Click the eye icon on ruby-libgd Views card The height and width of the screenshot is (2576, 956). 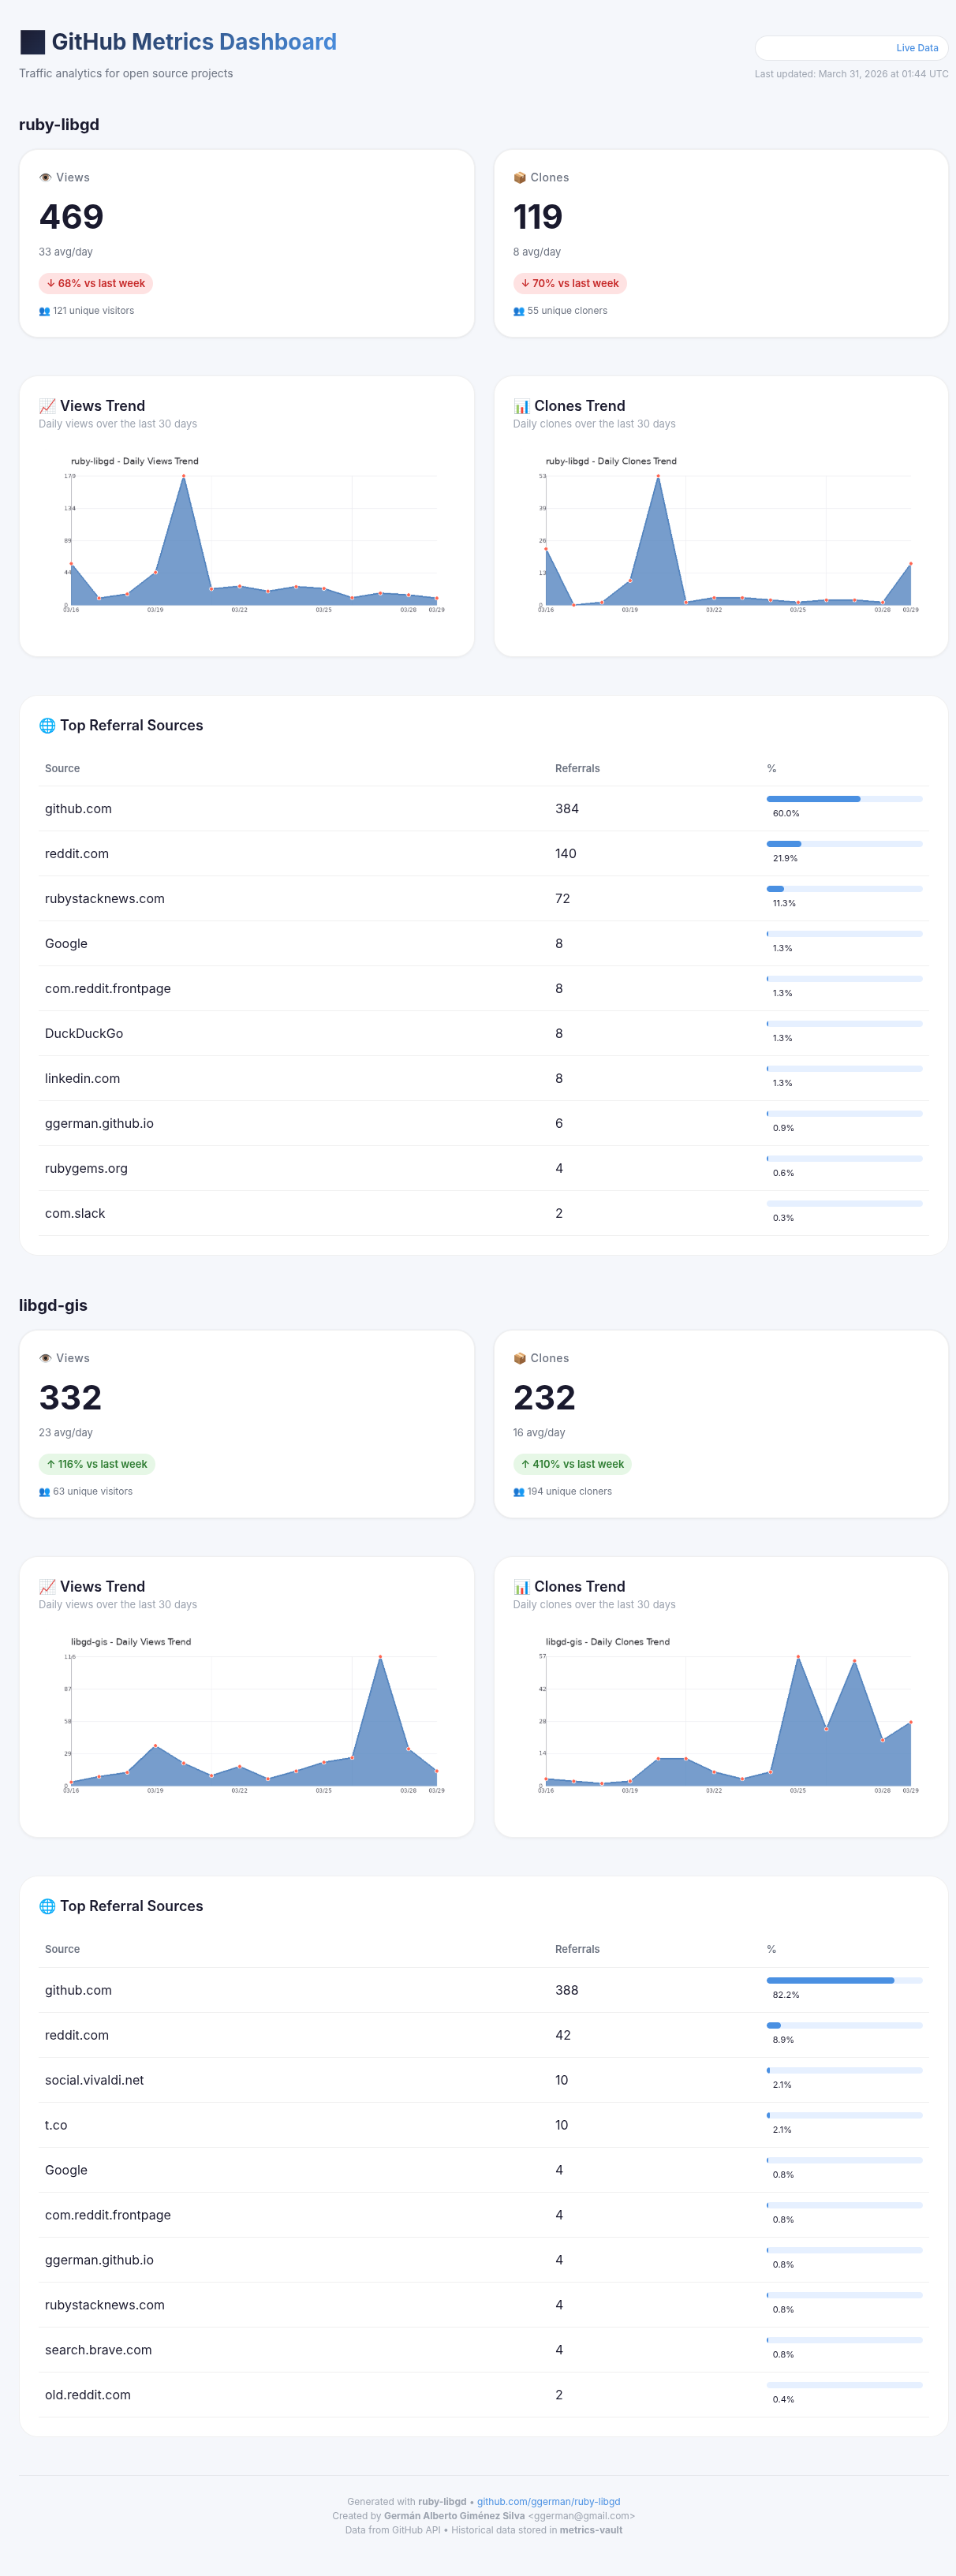pyautogui.click(x=45, y=178)
